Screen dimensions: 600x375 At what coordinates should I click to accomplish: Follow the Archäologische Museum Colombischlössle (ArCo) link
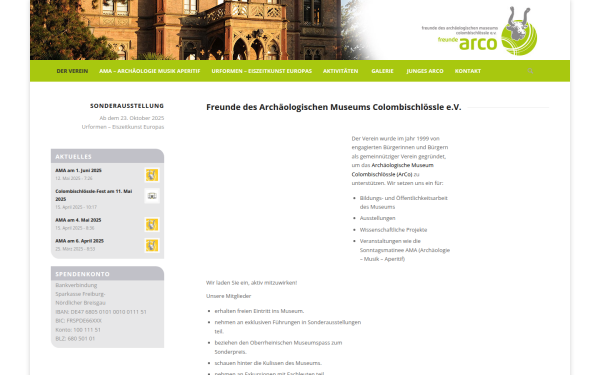392,170
